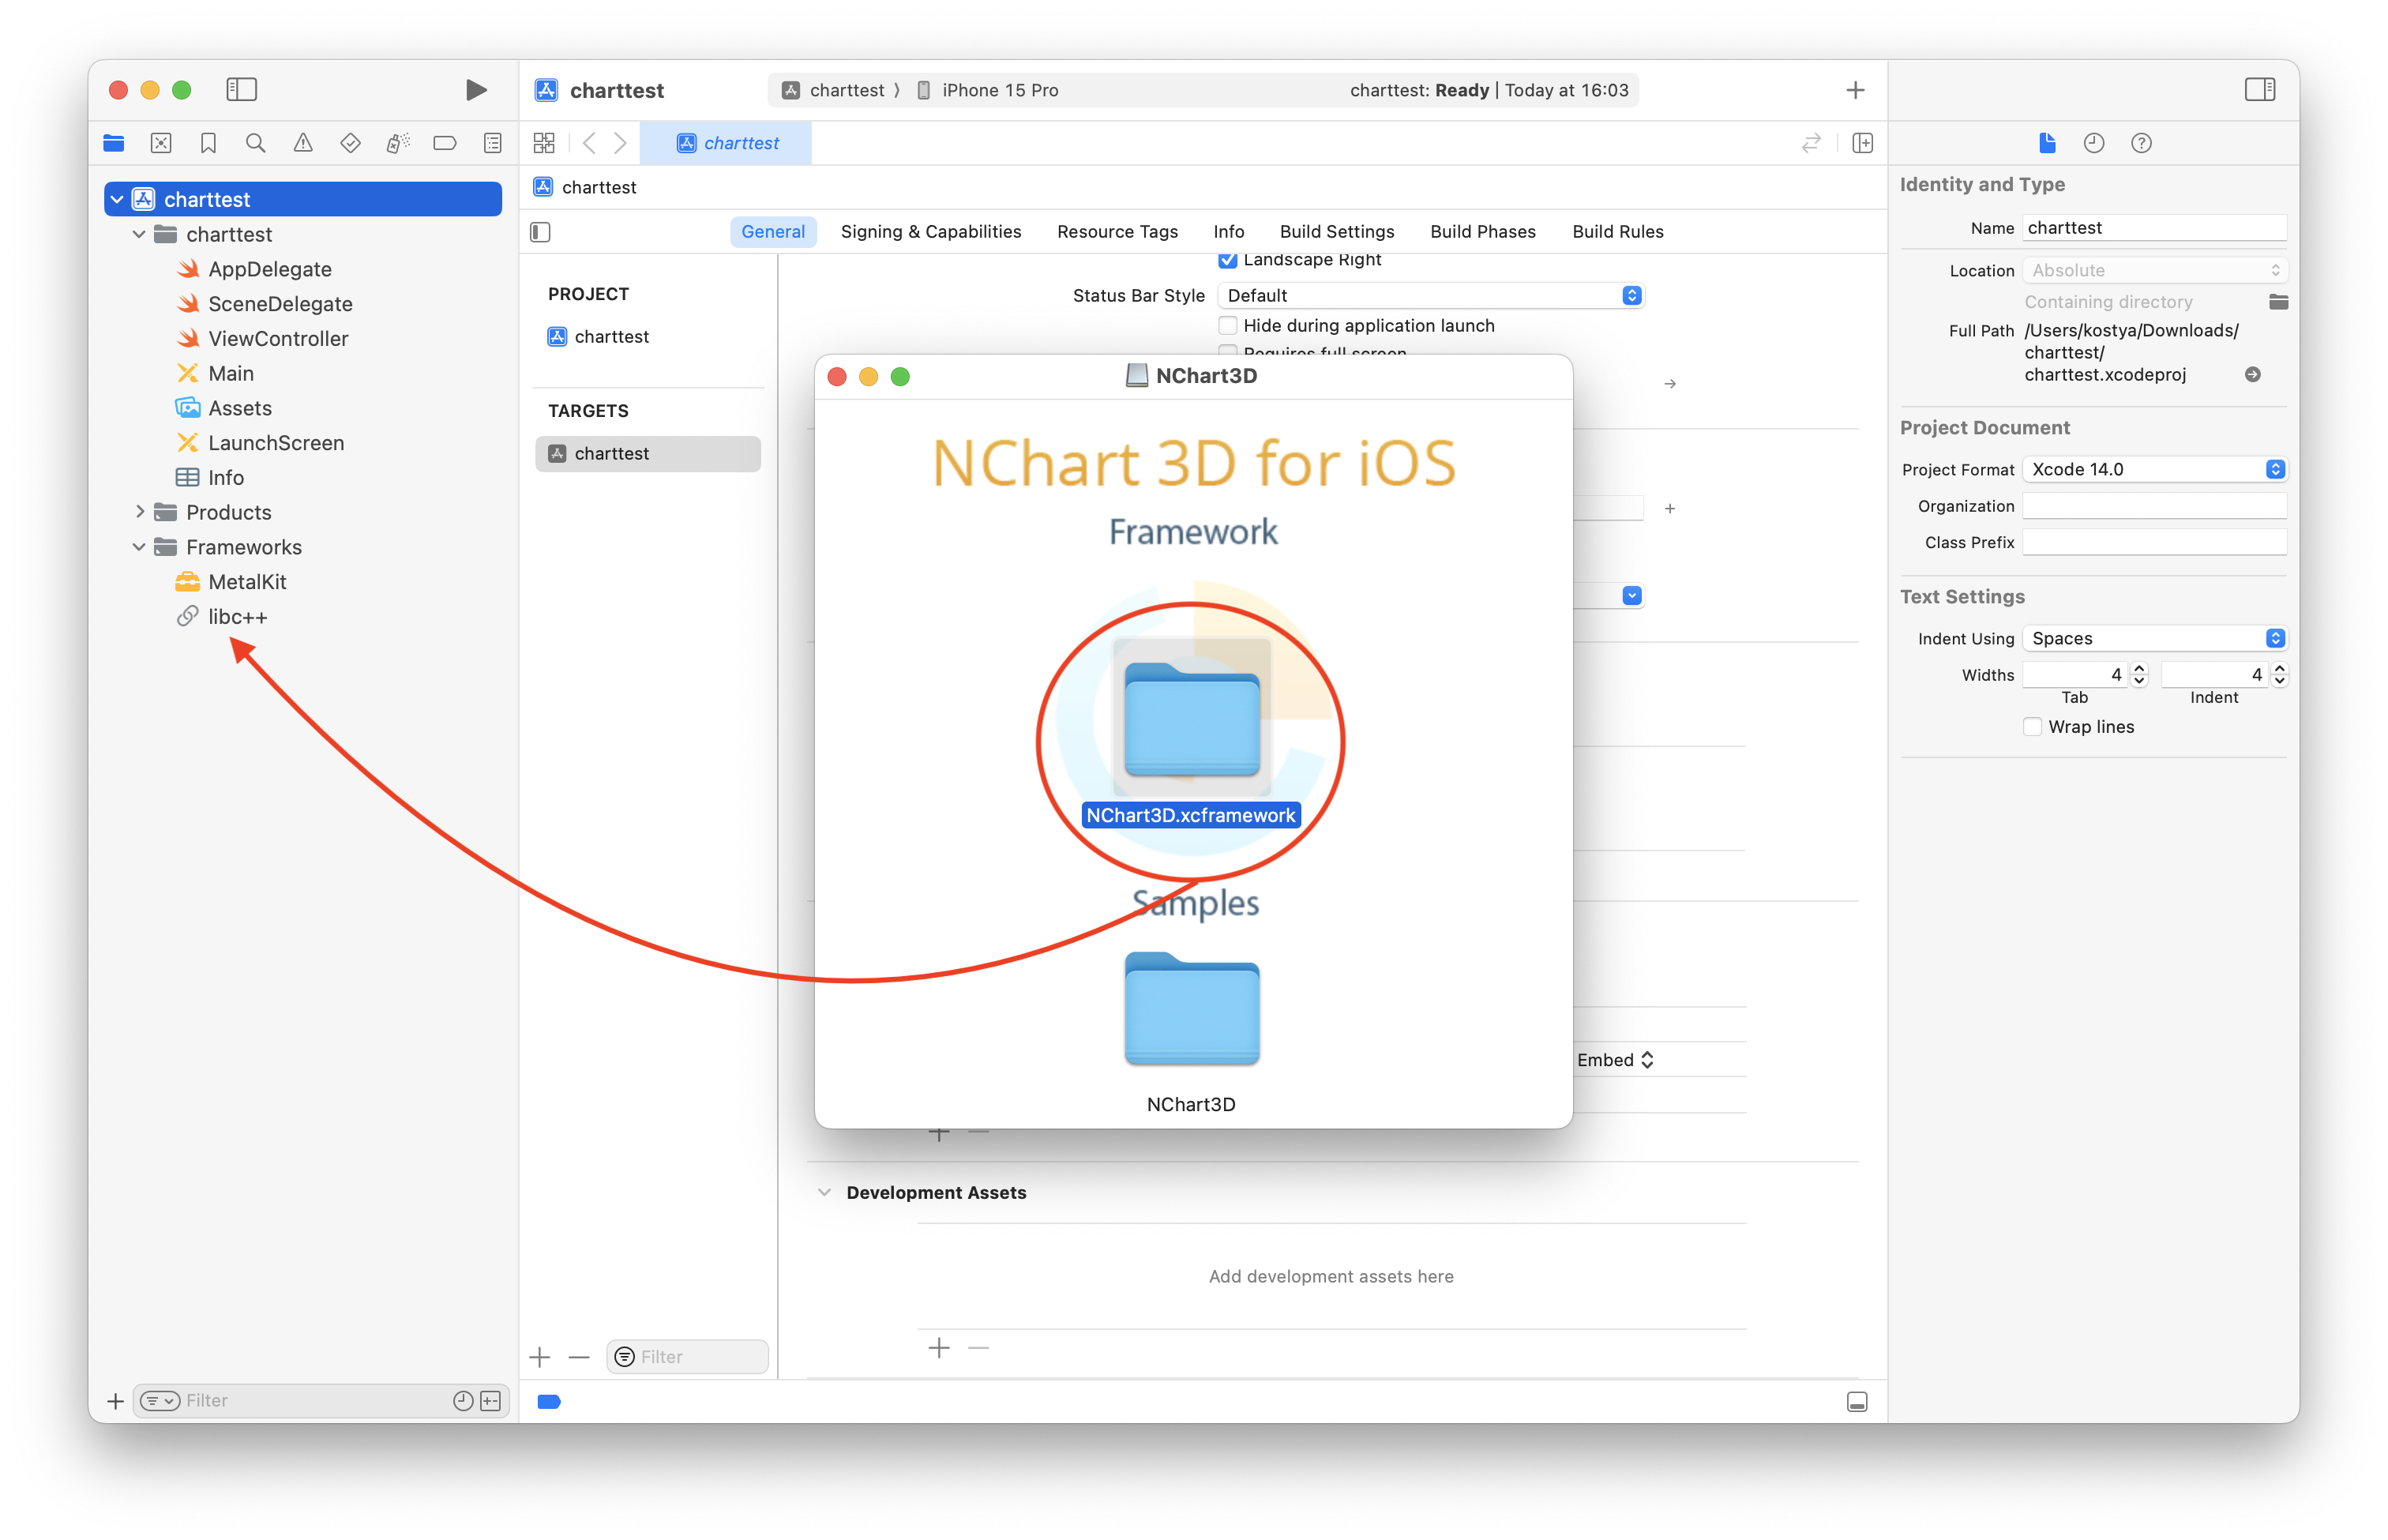
Task: Open the Report navigator icon
Action: tap(493, 143)
